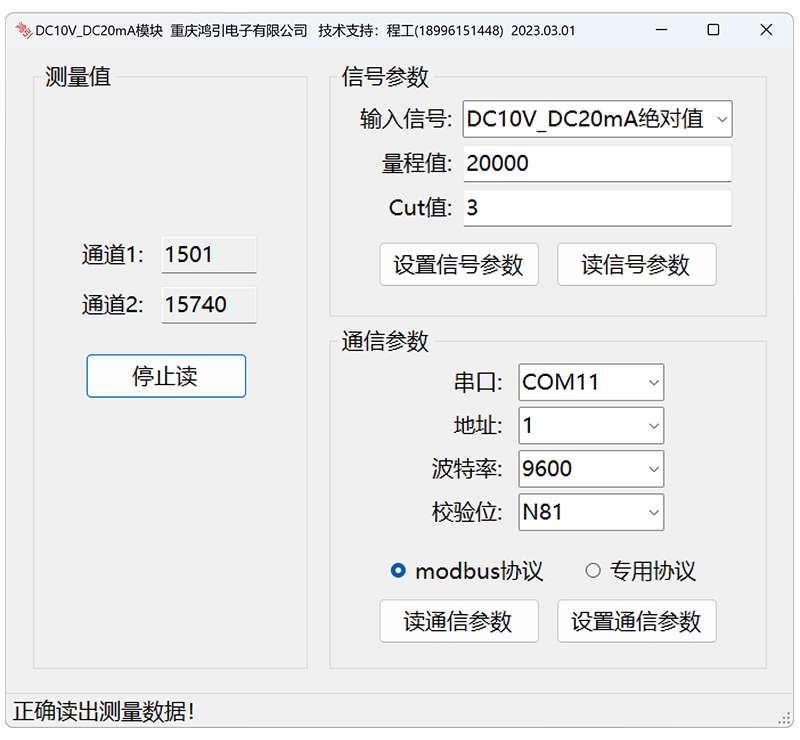The width and height of the screenshot is (800, 740).
Task: Open the 波特率 9600 dropdown
Action: [591, 468]
